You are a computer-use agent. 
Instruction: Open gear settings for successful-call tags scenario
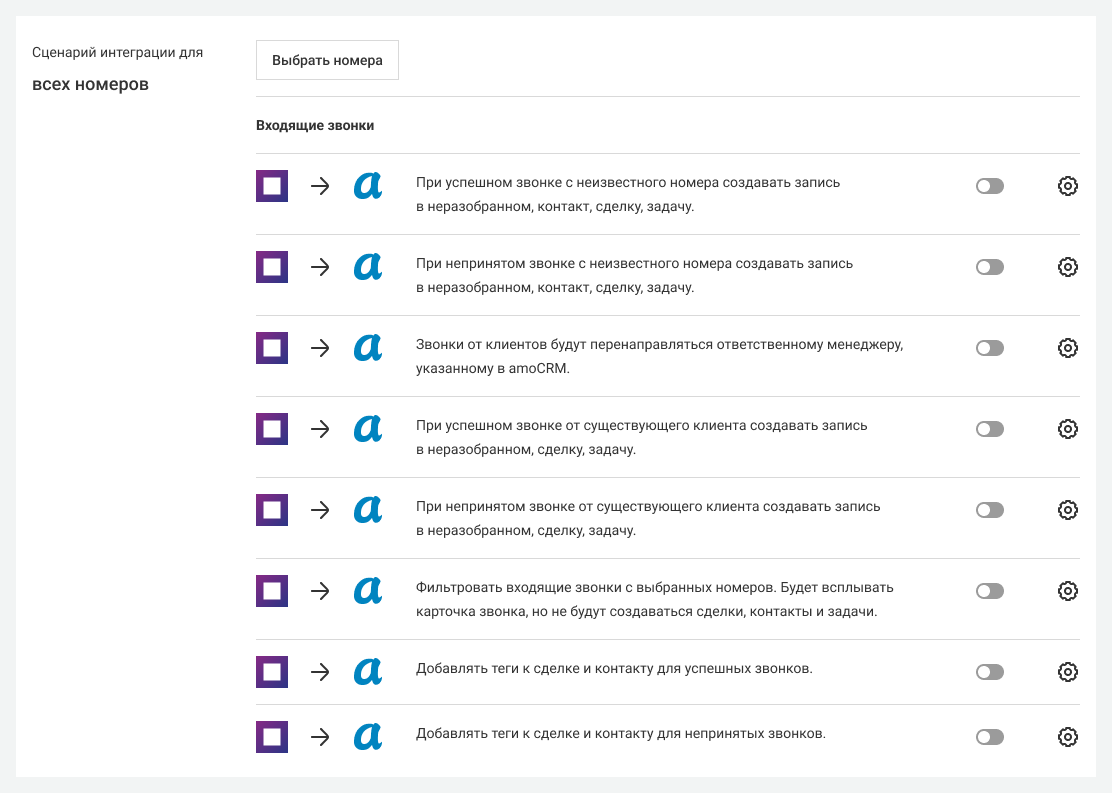(x=1067, y=672)
